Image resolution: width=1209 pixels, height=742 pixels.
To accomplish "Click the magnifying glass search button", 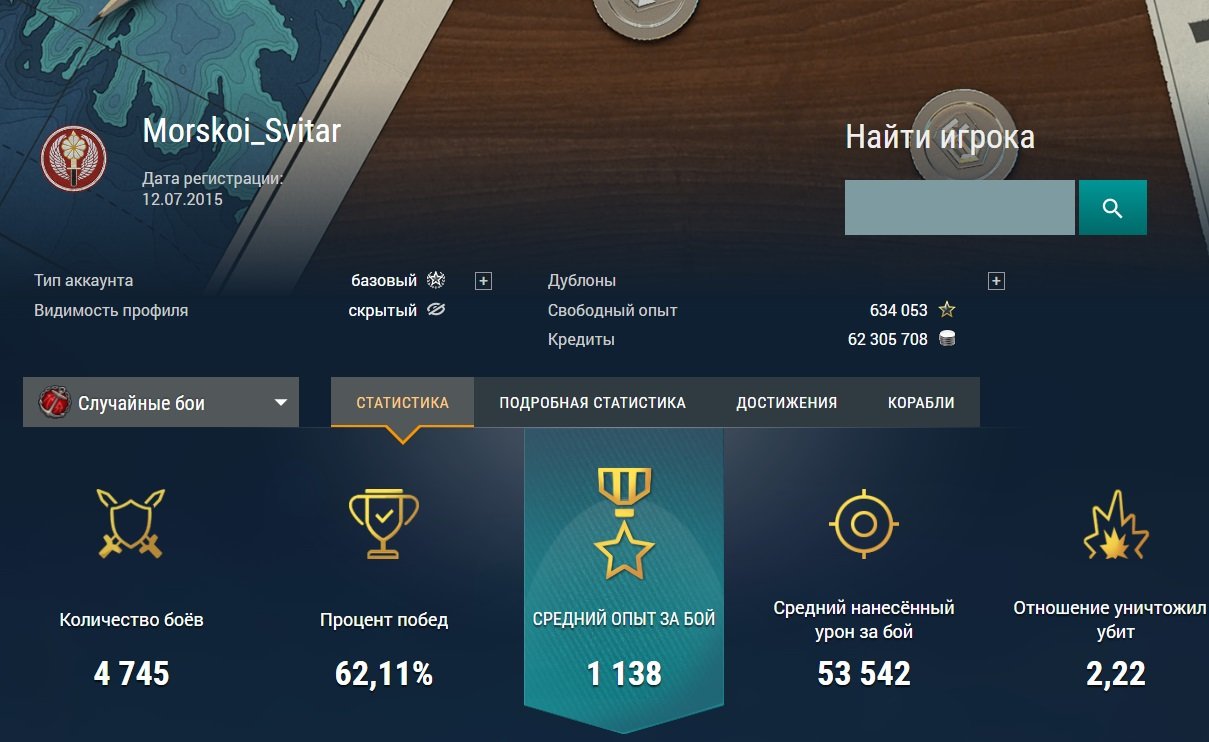I will (x=1112, y=208).
